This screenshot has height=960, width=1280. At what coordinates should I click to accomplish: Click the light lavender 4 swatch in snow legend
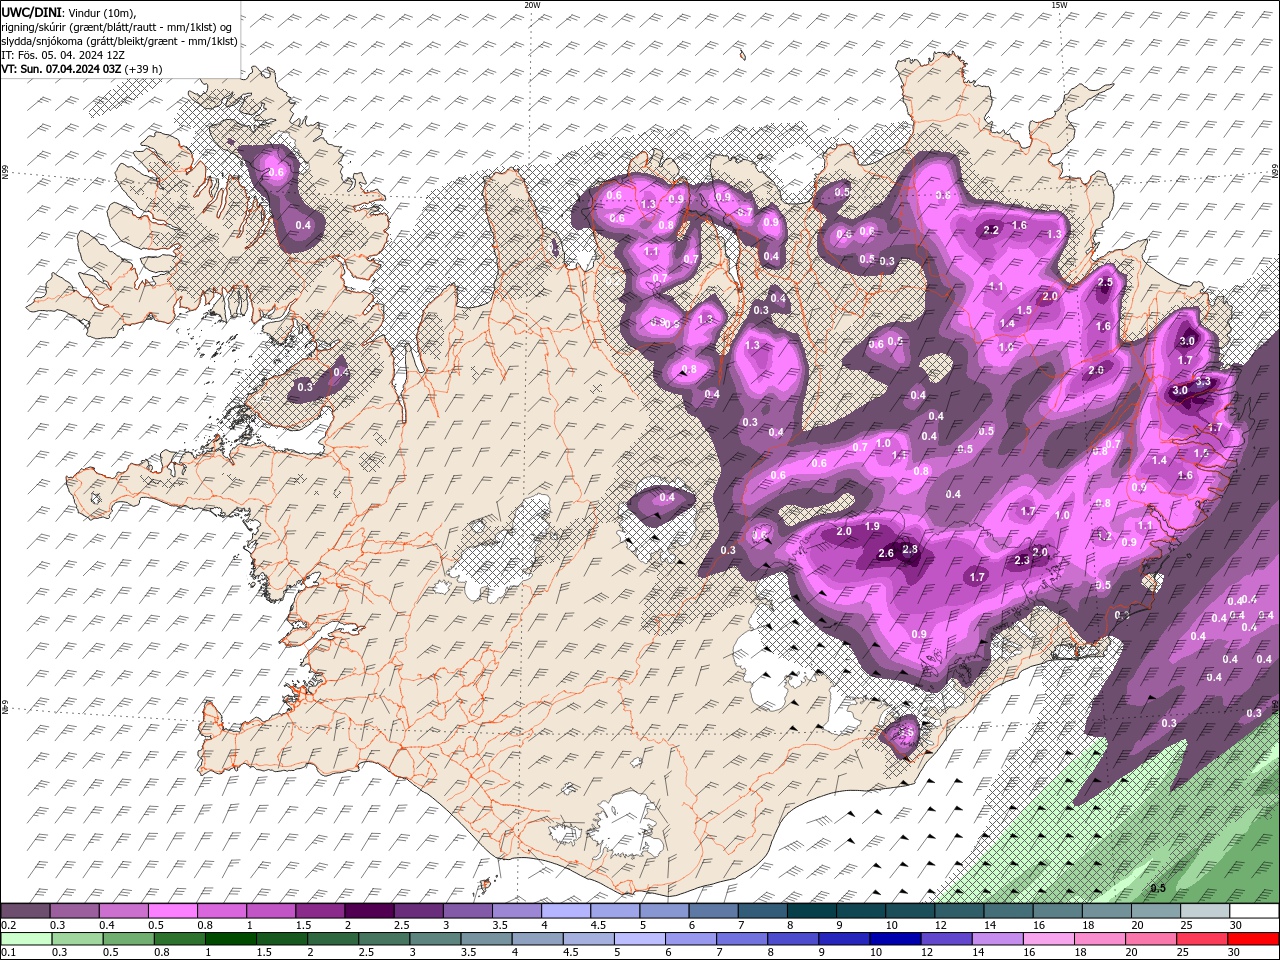[564, 911]
